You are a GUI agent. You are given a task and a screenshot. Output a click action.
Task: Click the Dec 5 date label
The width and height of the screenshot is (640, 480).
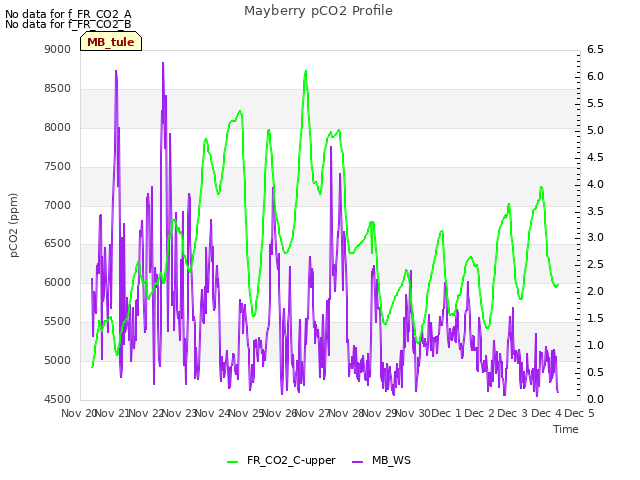click(580, 413)
